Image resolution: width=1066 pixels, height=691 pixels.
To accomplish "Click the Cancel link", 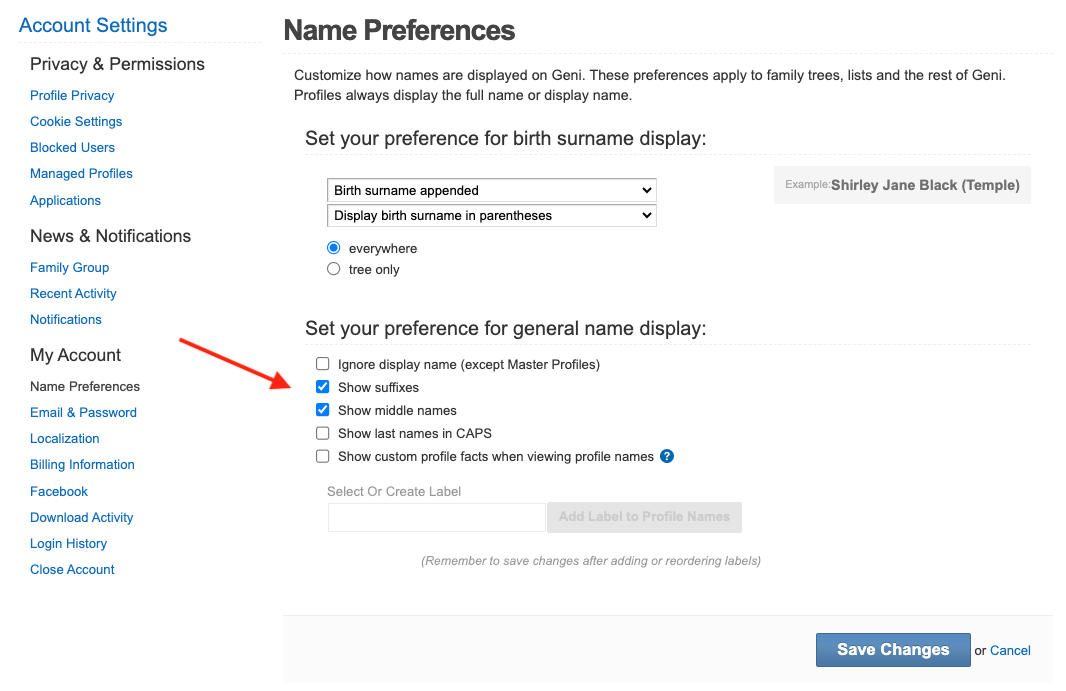I will tap(1010, 650).
